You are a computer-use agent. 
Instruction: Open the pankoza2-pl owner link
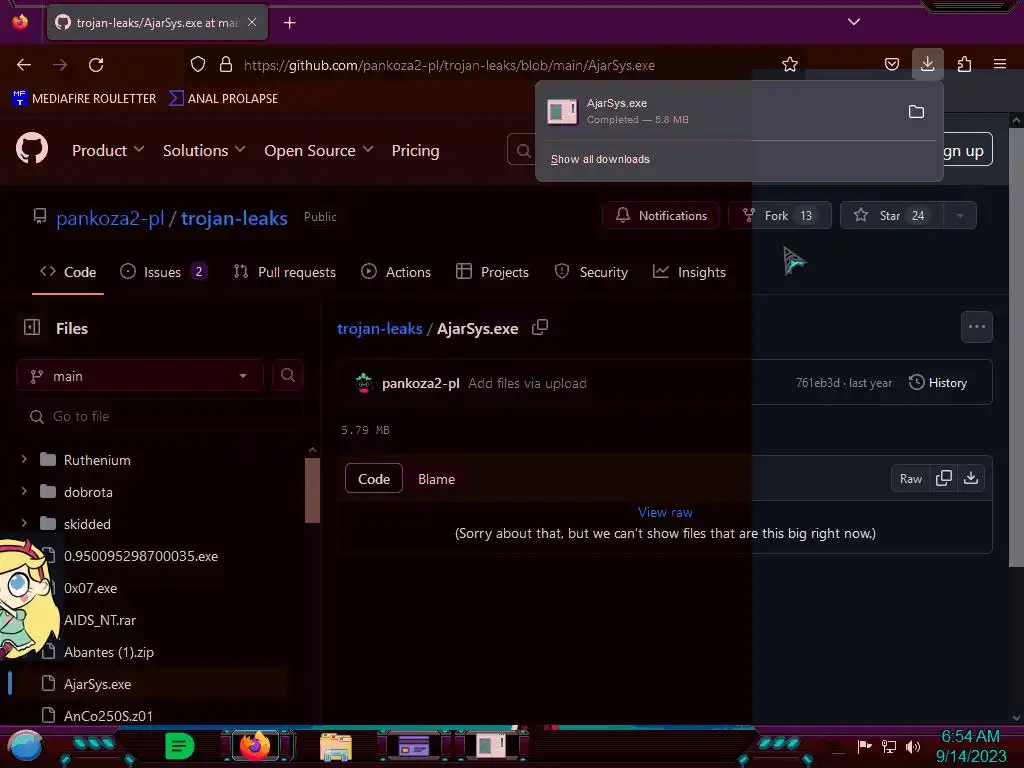tap(110, 218)
